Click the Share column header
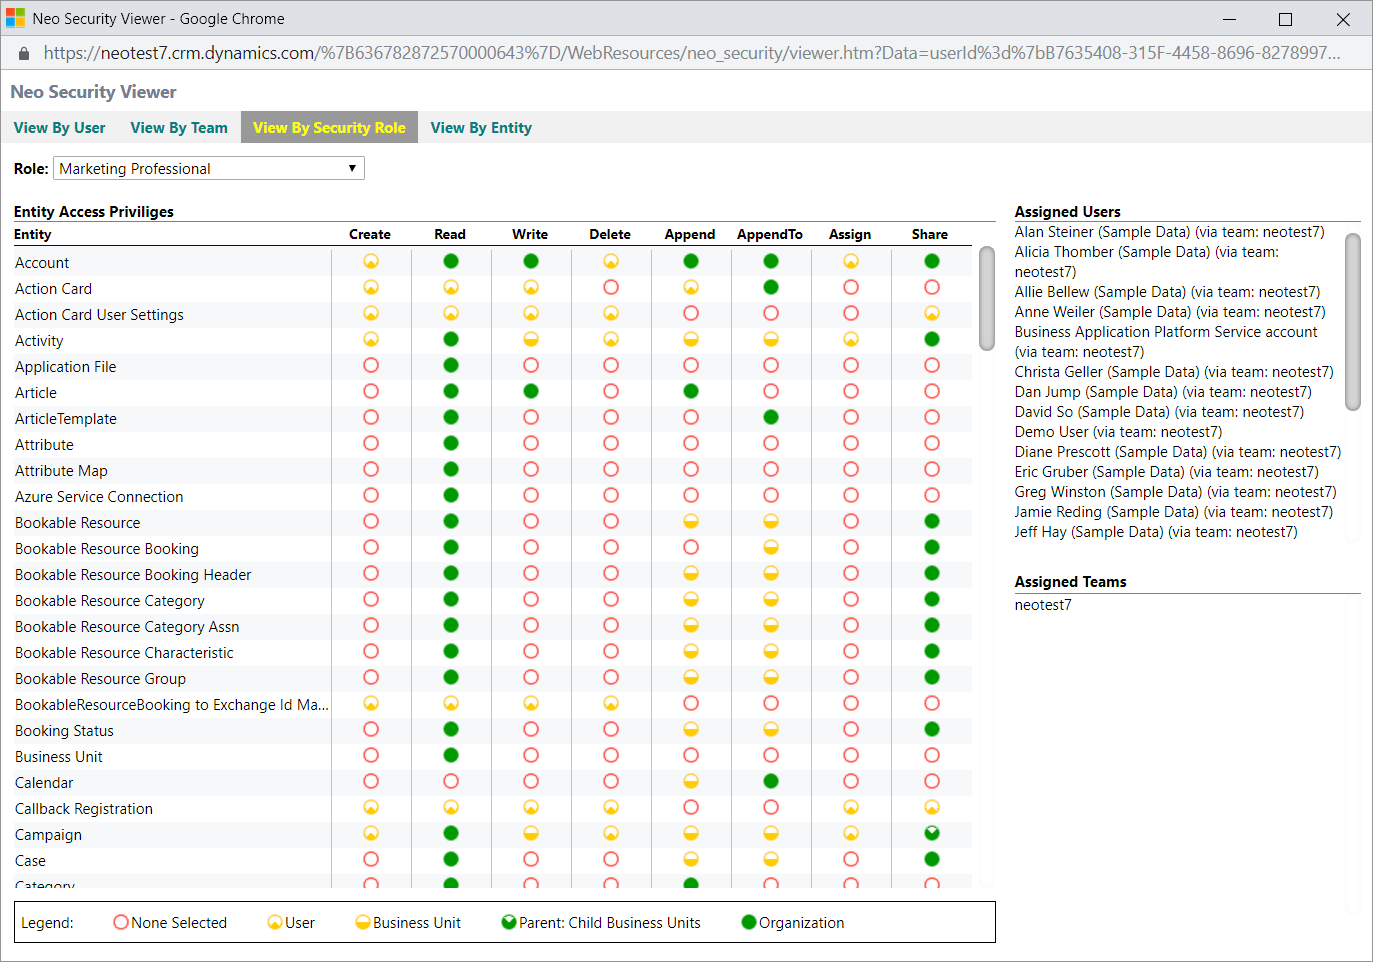Screen dimensions: 1373x962 tap(930, 234)
